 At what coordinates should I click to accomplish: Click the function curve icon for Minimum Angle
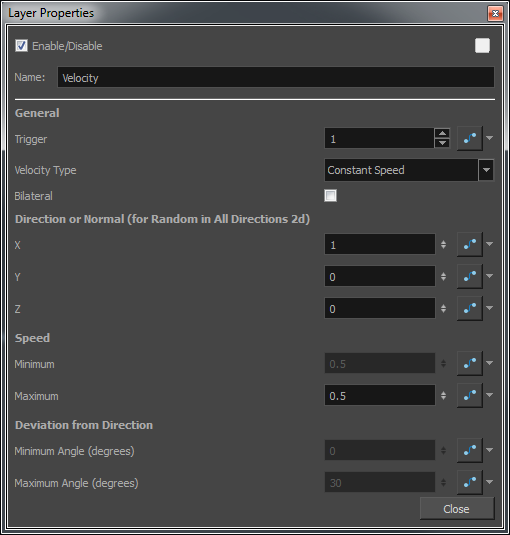click(470, 450)
